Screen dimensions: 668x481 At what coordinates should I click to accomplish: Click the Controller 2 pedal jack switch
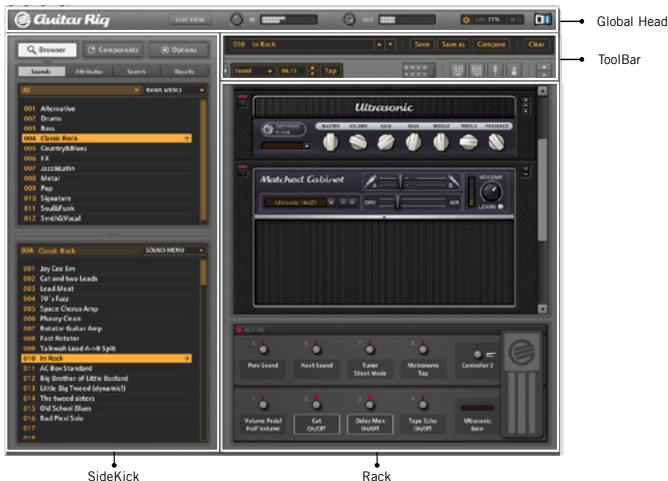point(478,354)
